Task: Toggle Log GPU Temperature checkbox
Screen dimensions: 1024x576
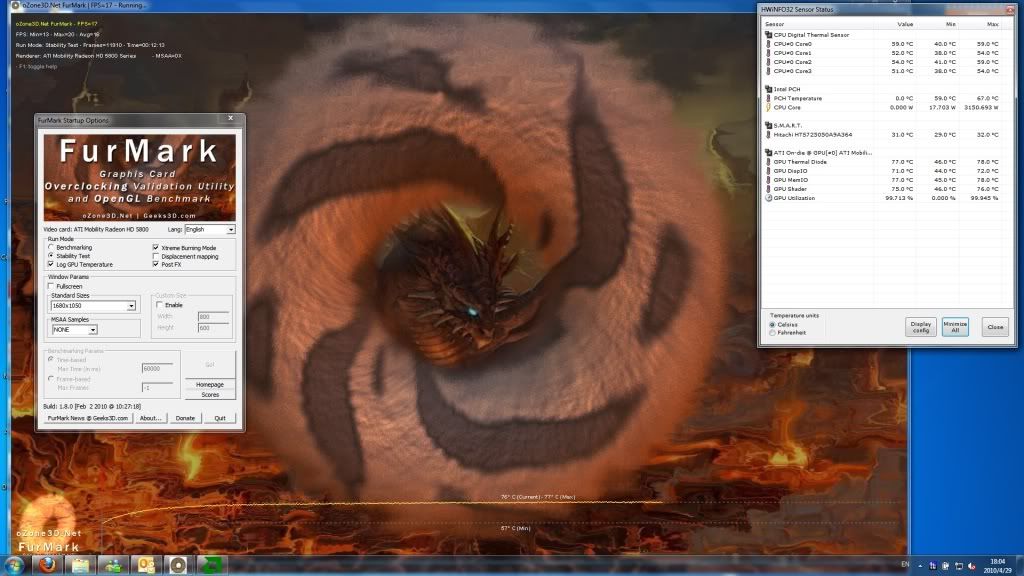Action: [51, 264]
